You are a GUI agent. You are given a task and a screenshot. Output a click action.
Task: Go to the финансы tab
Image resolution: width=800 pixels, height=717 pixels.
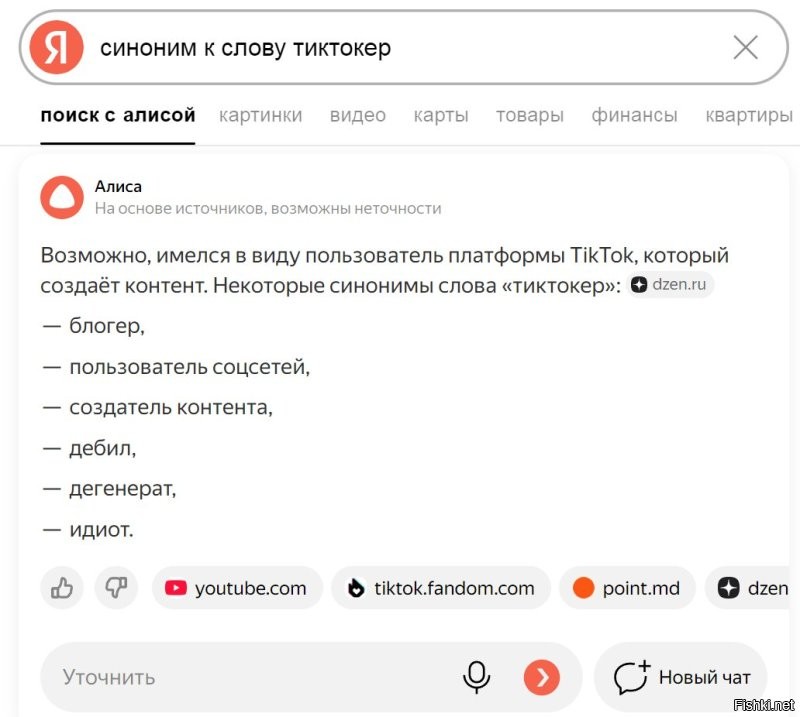click(x=634, y=115)
